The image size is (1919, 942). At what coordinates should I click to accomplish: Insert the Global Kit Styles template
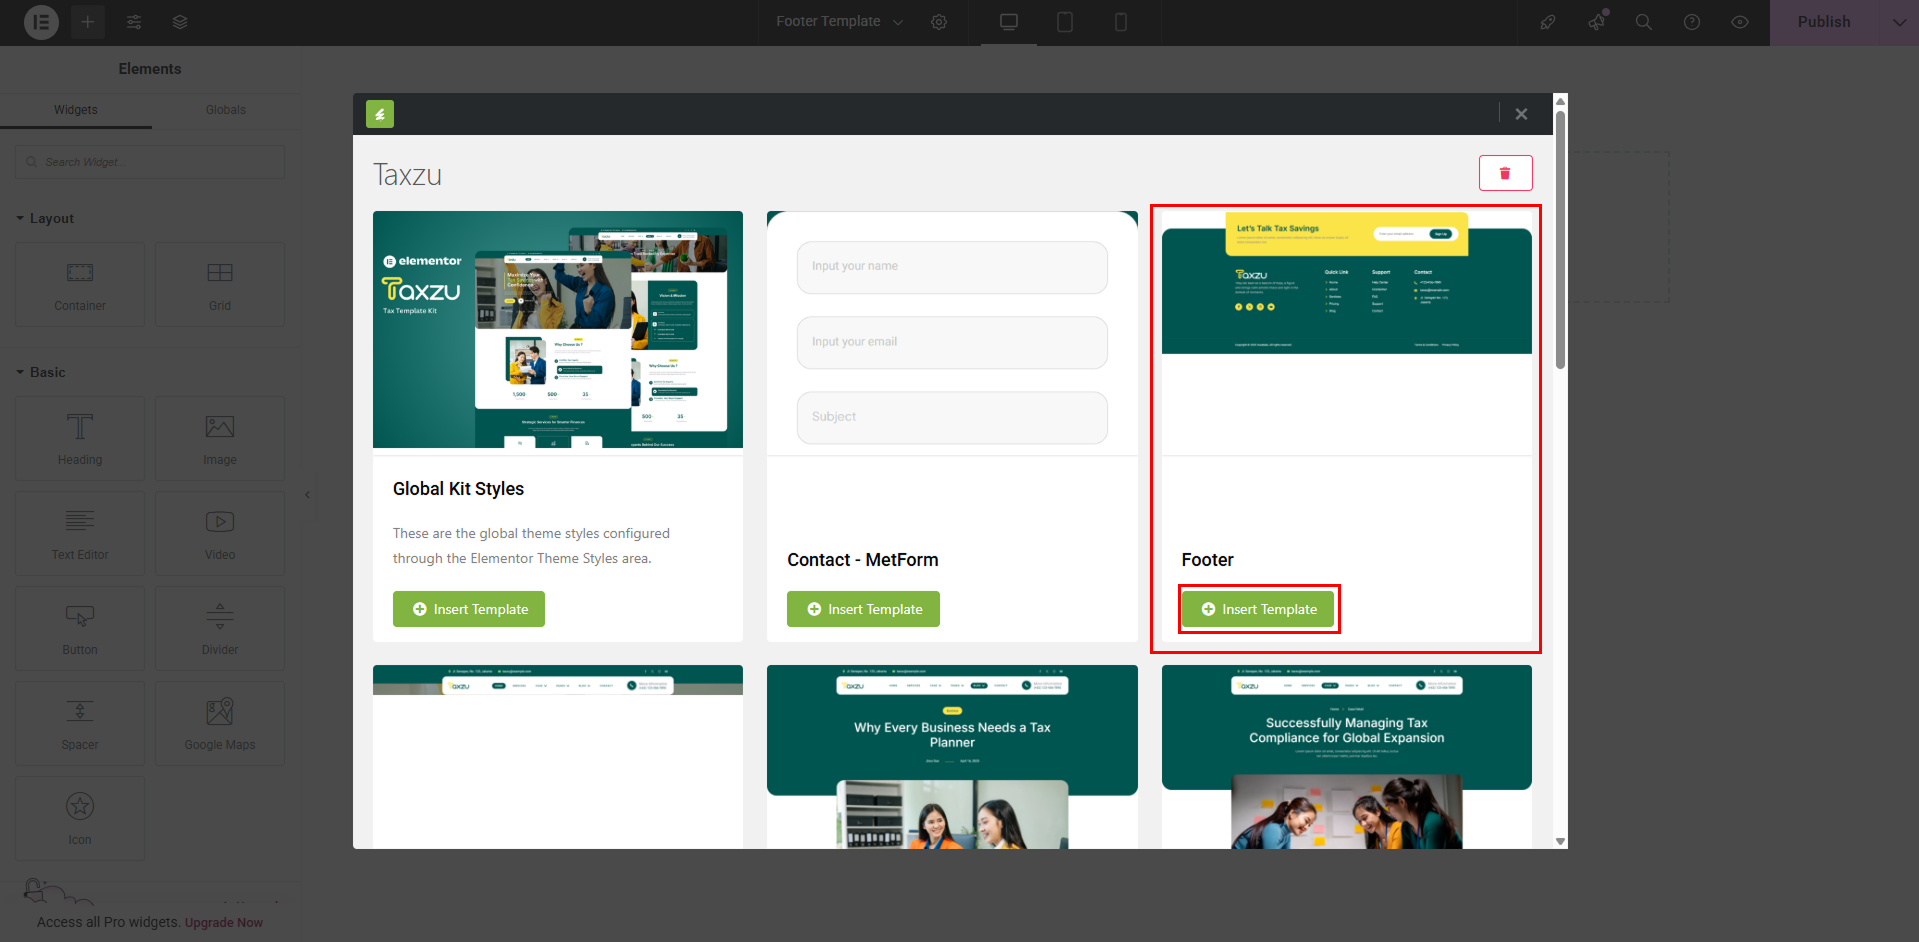click(x=469, y=609)
